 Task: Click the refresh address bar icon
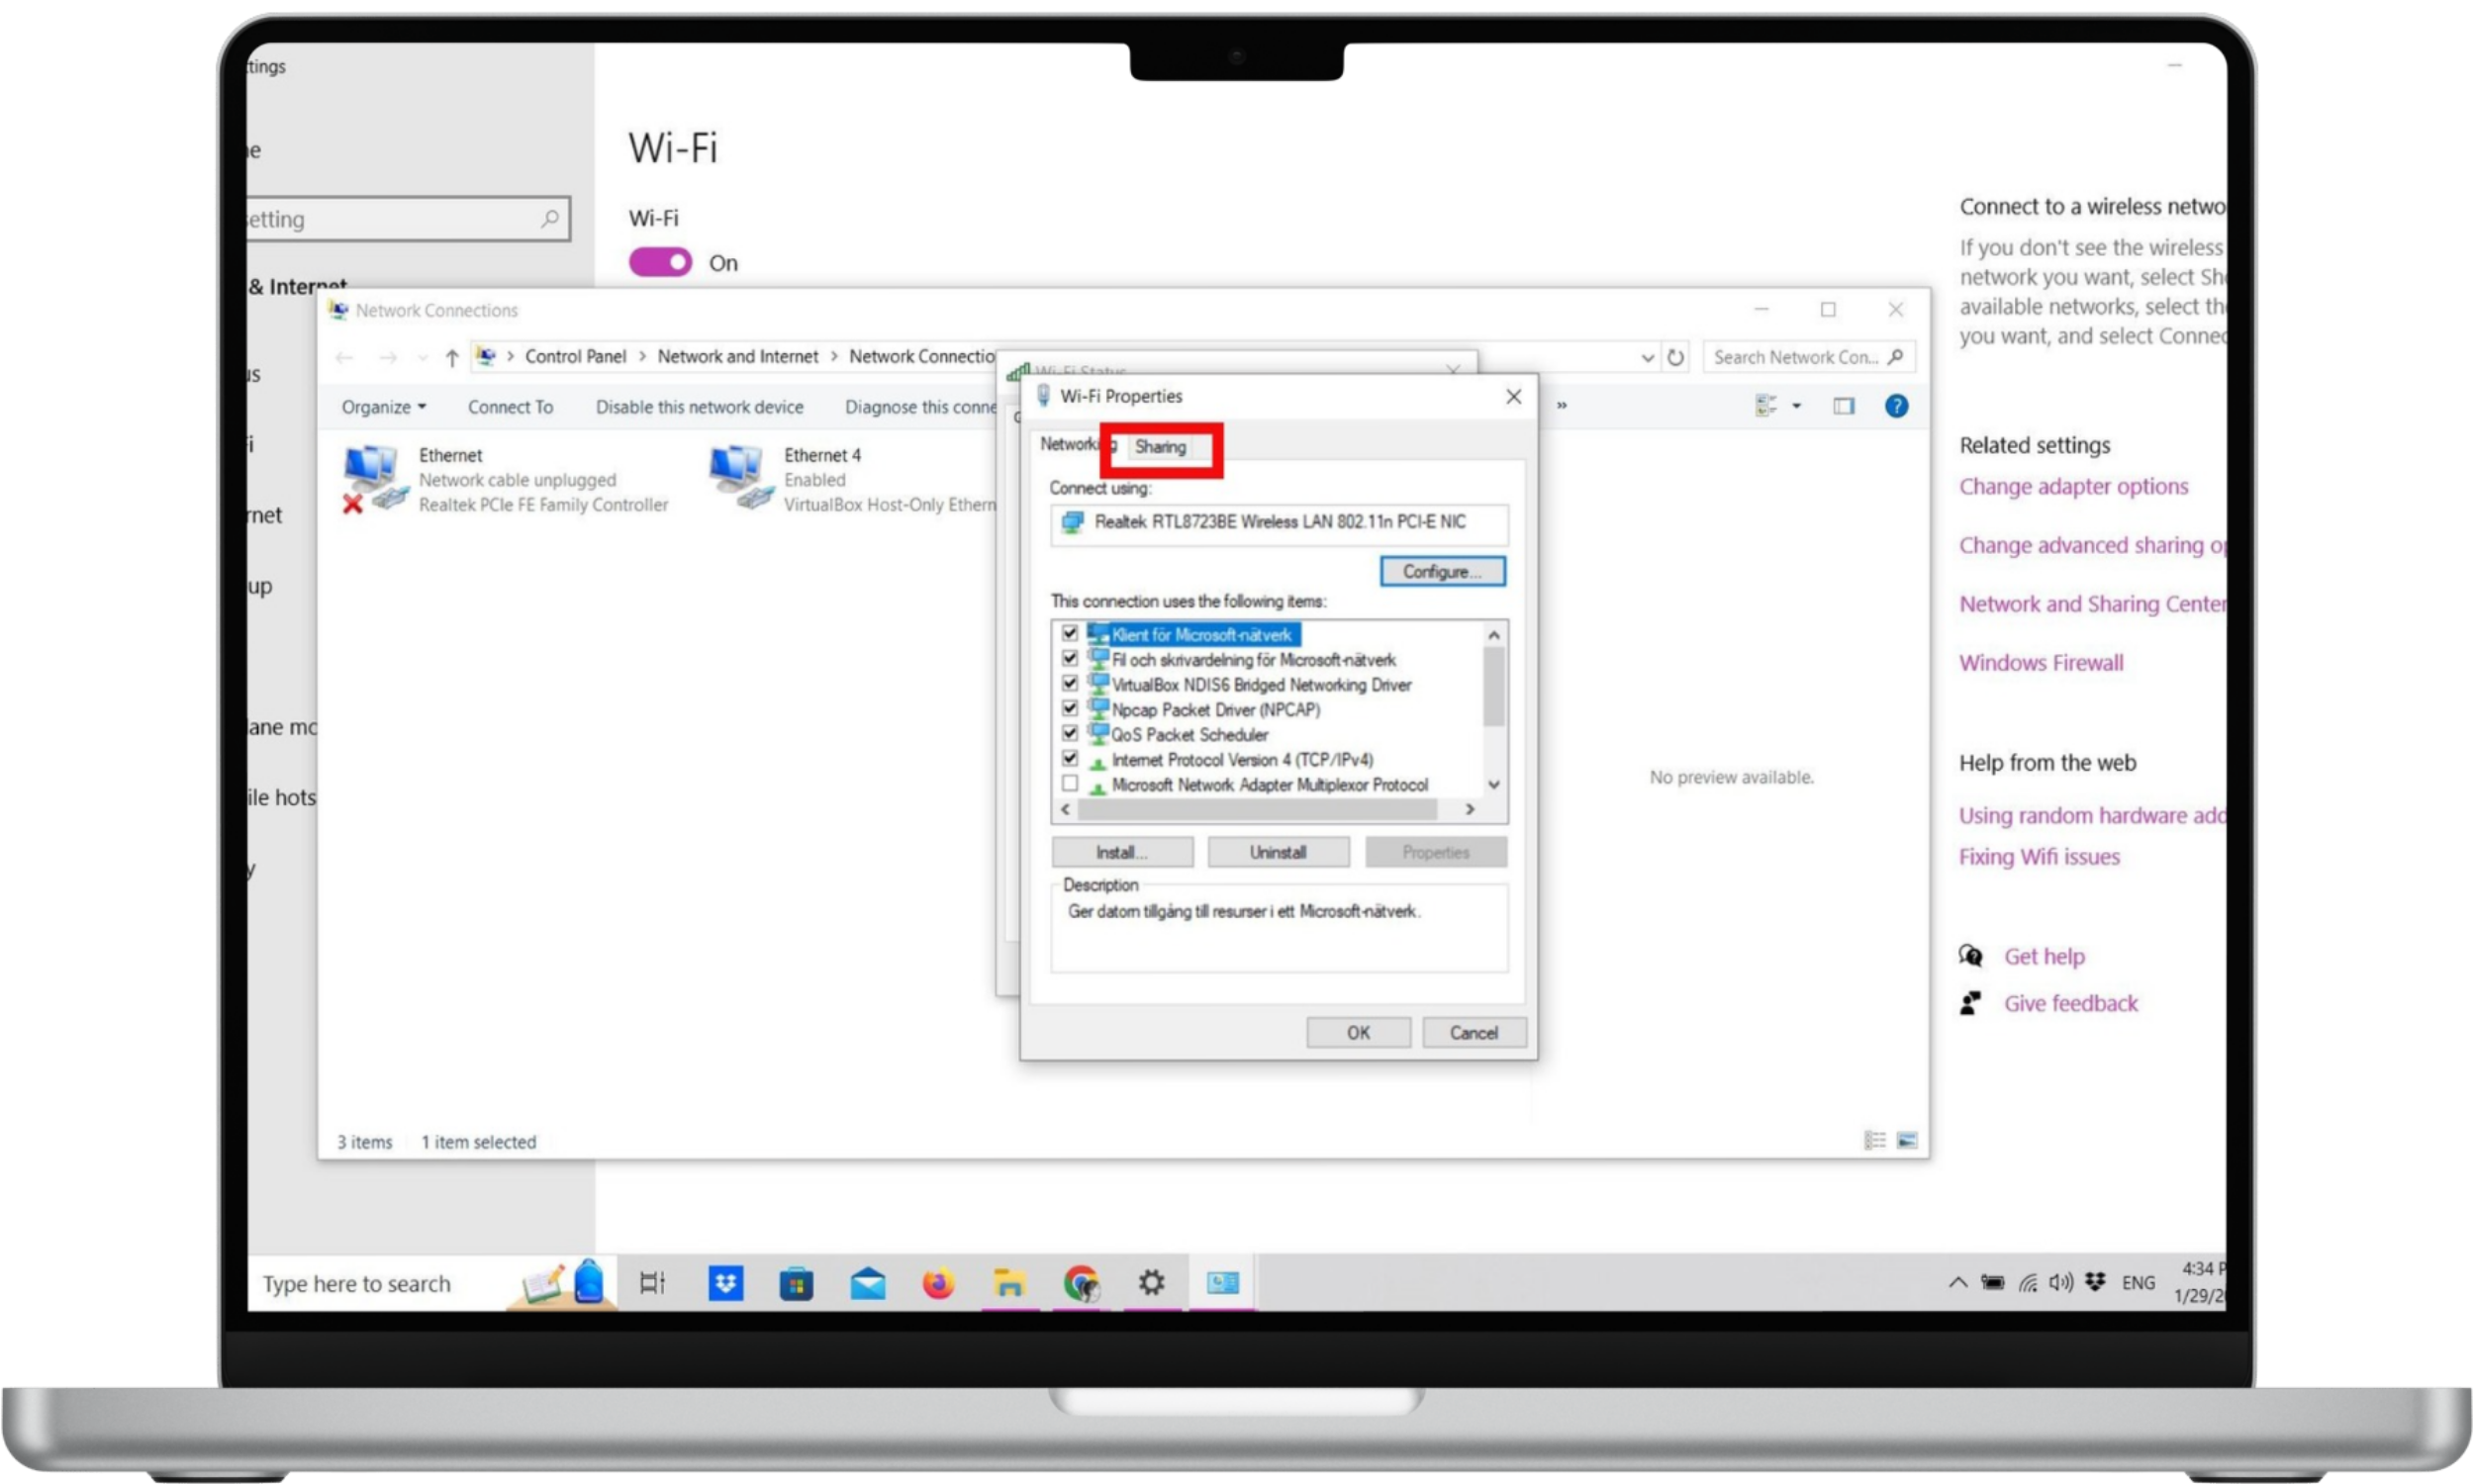click(1675, 357)
